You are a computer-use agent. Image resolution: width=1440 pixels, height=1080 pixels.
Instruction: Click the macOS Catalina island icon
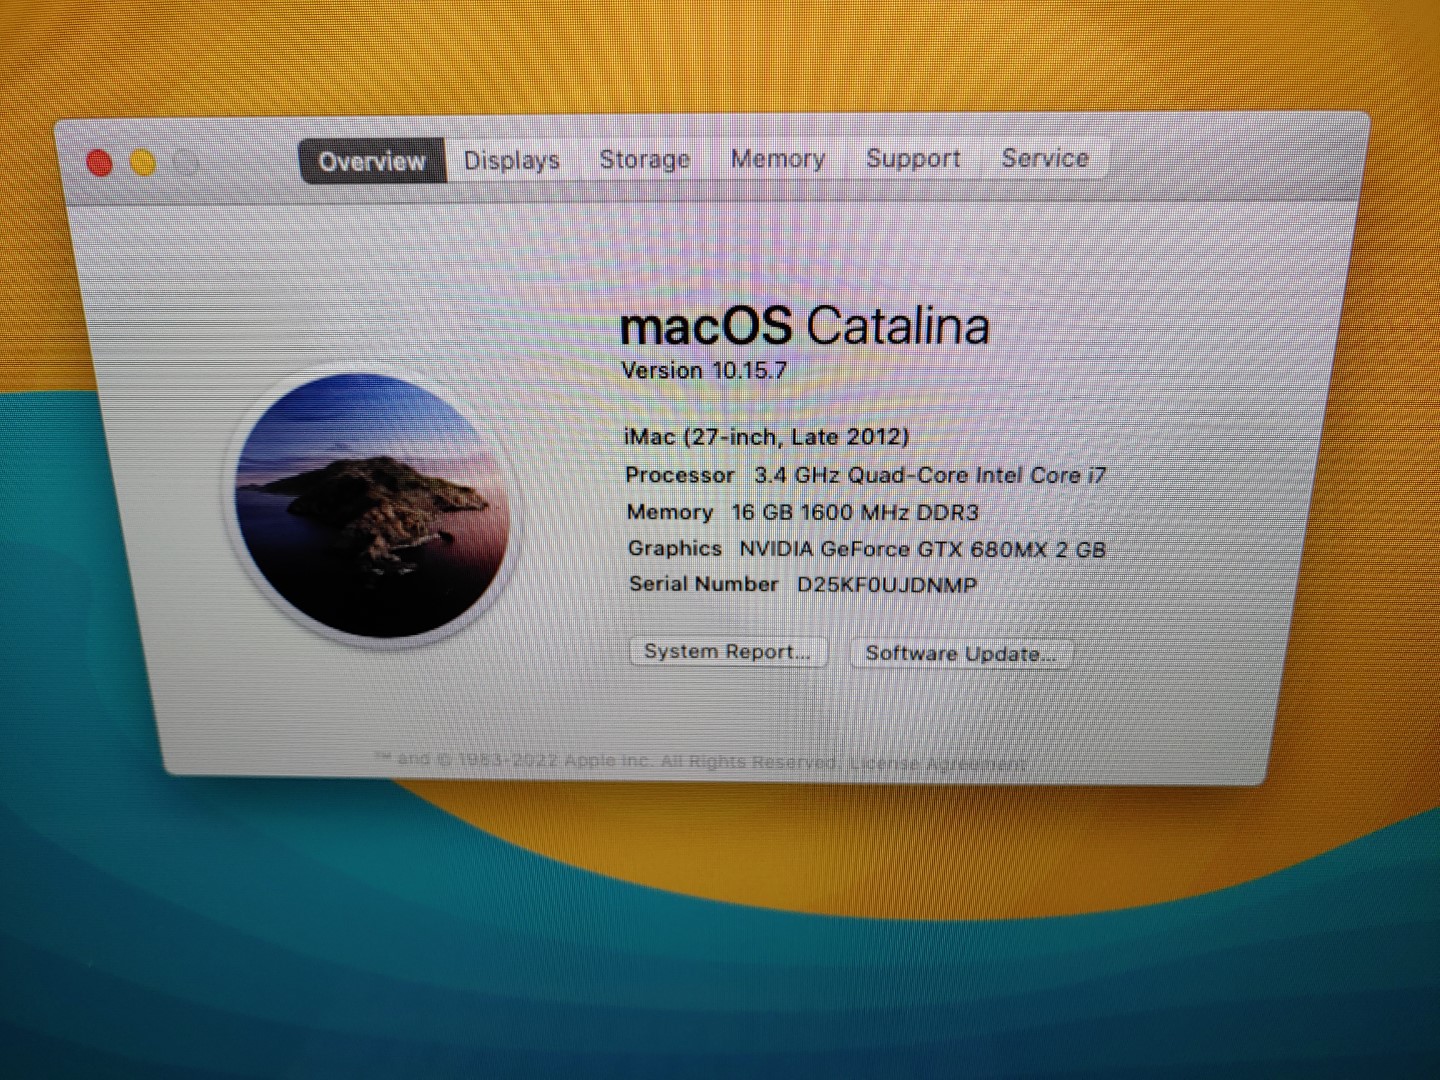(372, 505)
